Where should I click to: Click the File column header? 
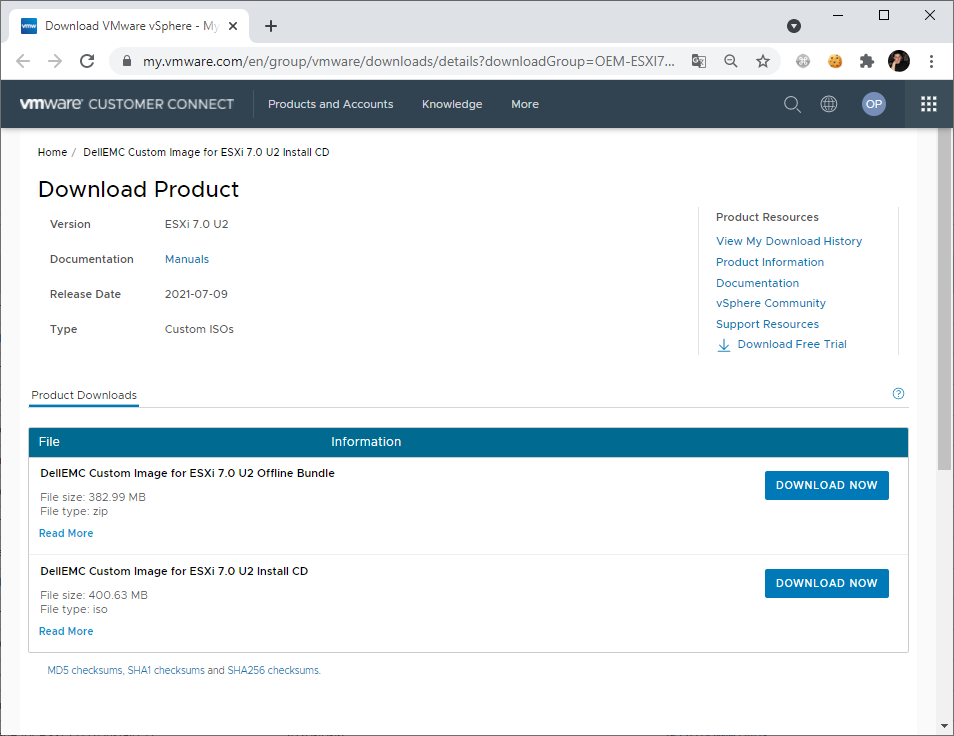click(49, 442)
